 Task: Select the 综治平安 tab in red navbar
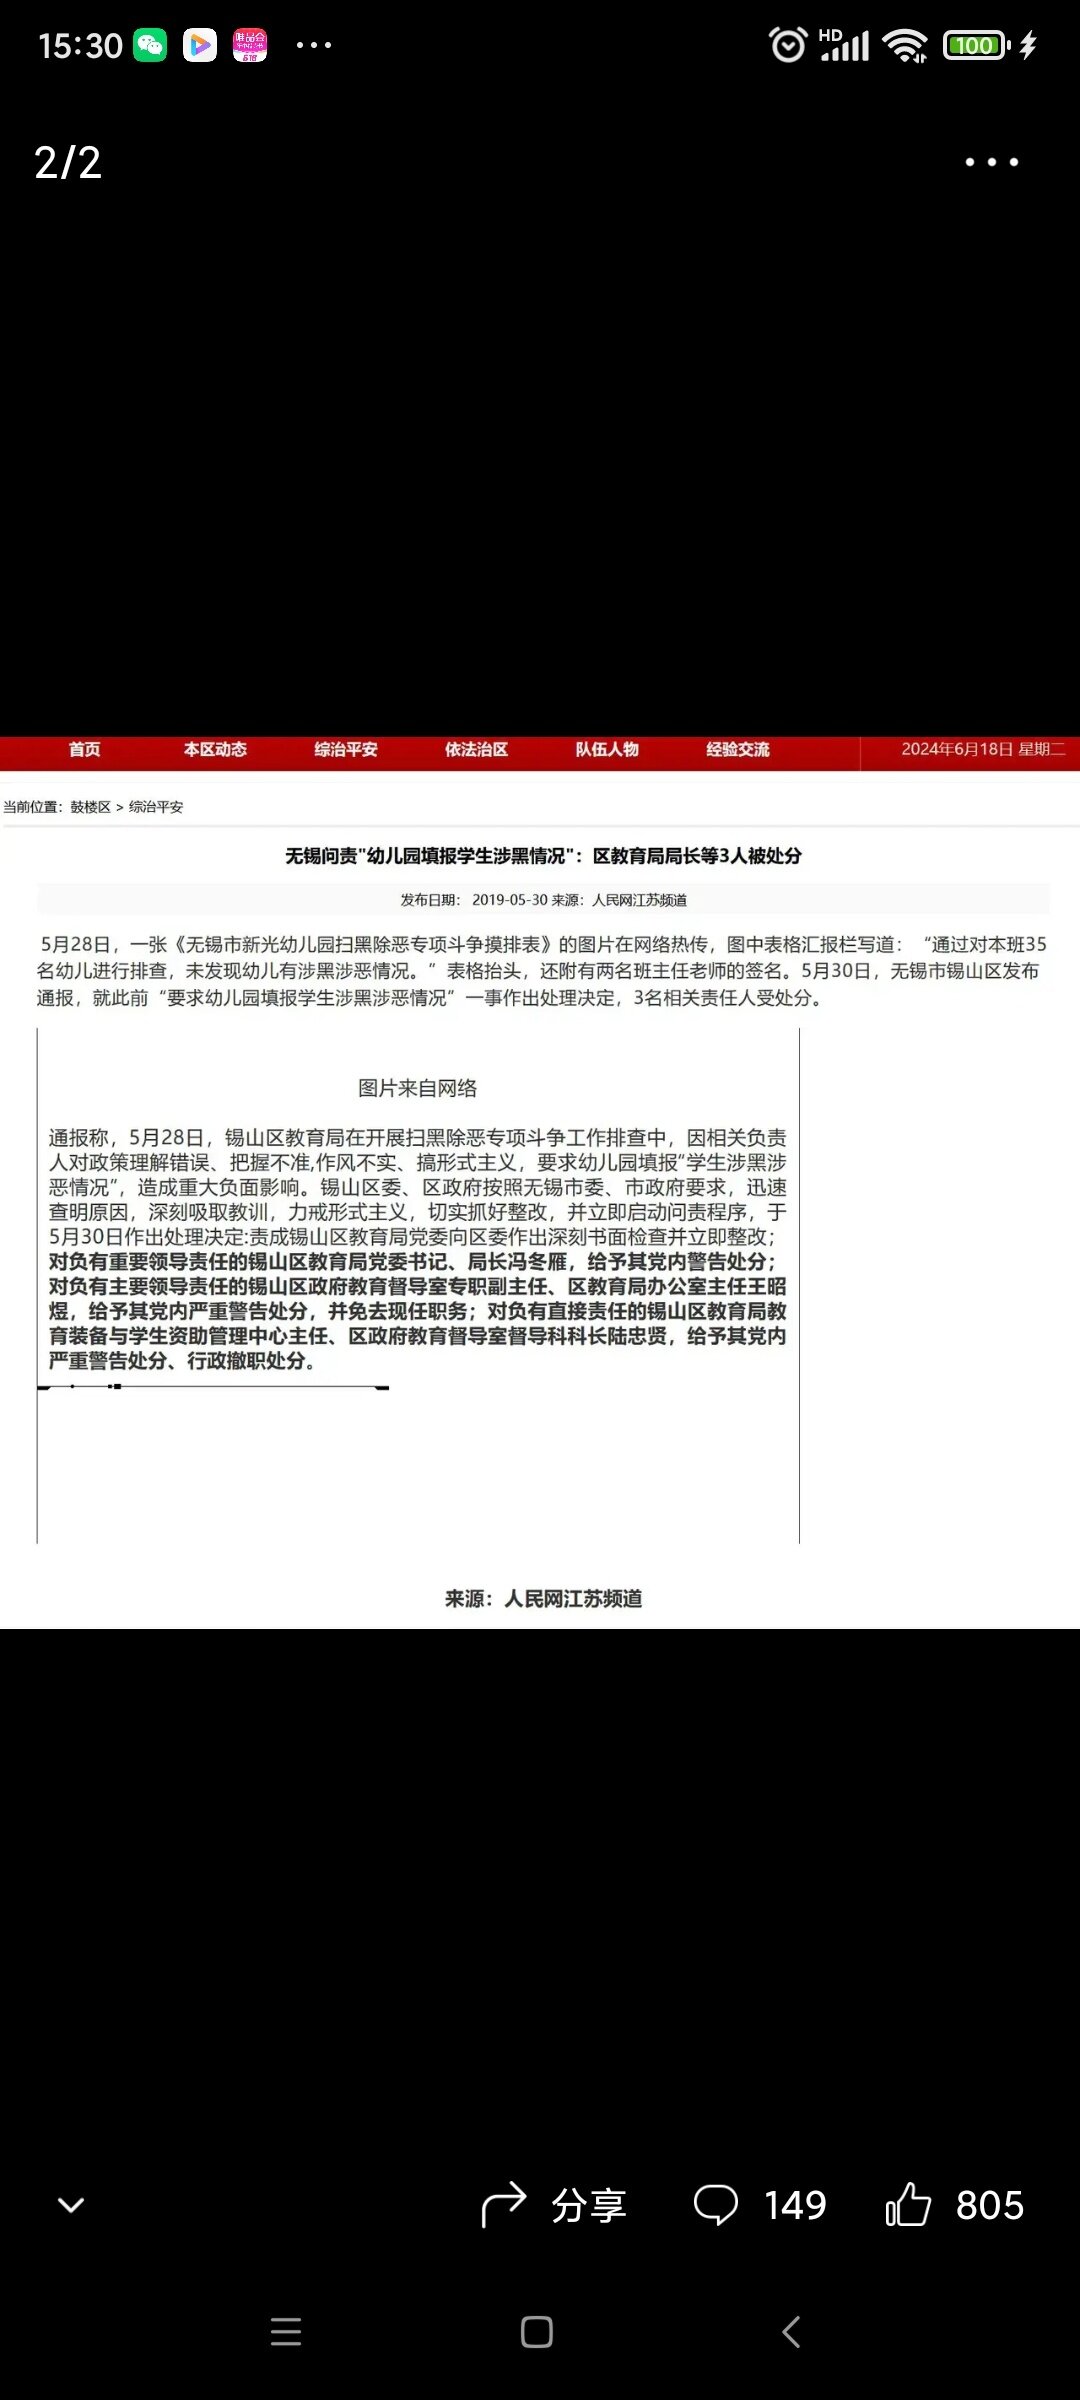pyautogui.click(x=346, y=750)
